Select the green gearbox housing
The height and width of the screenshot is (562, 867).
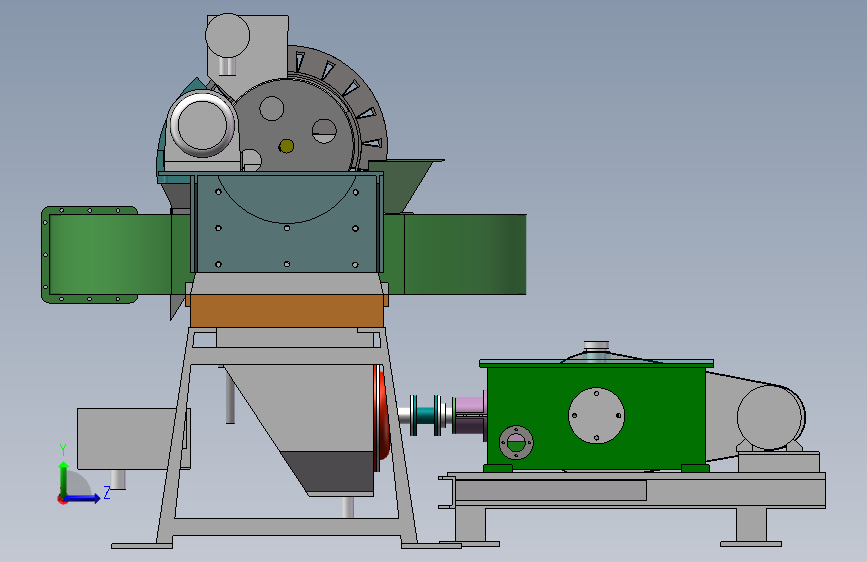[596, 418]
